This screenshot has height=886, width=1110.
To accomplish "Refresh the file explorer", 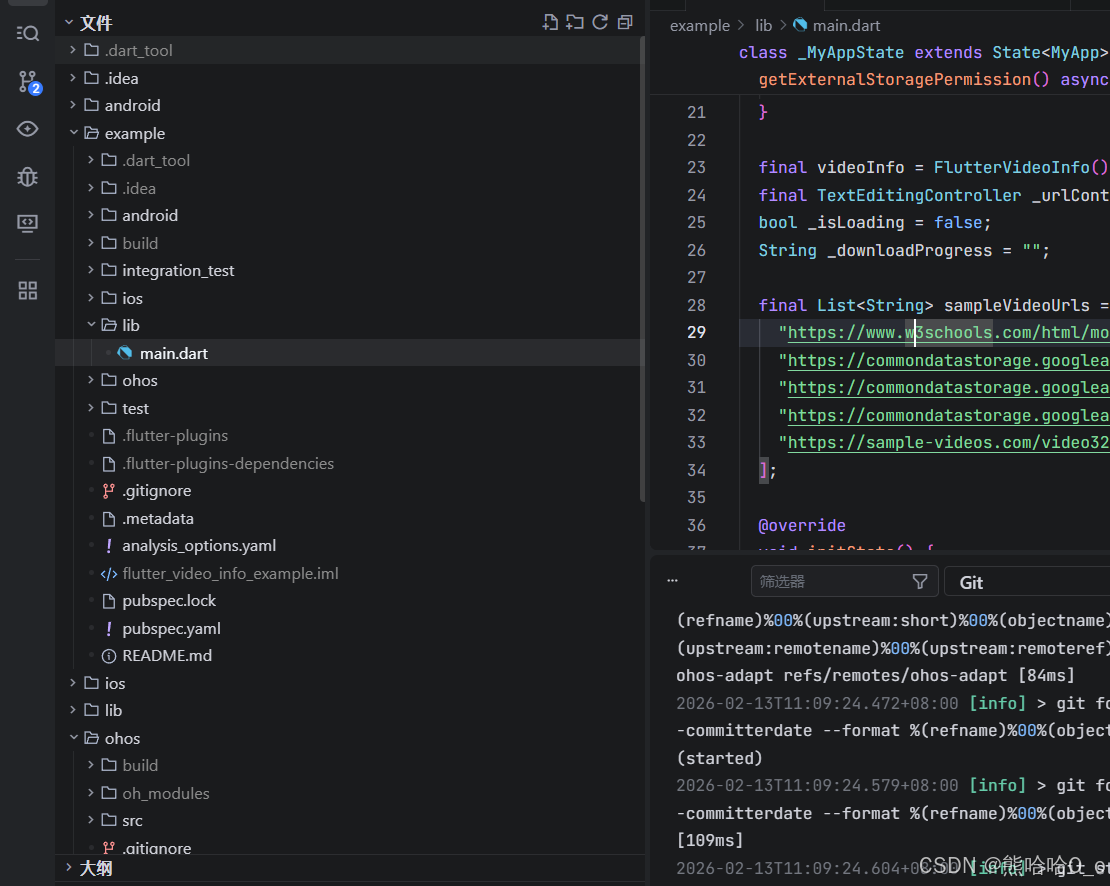I will tap(600, 23).
